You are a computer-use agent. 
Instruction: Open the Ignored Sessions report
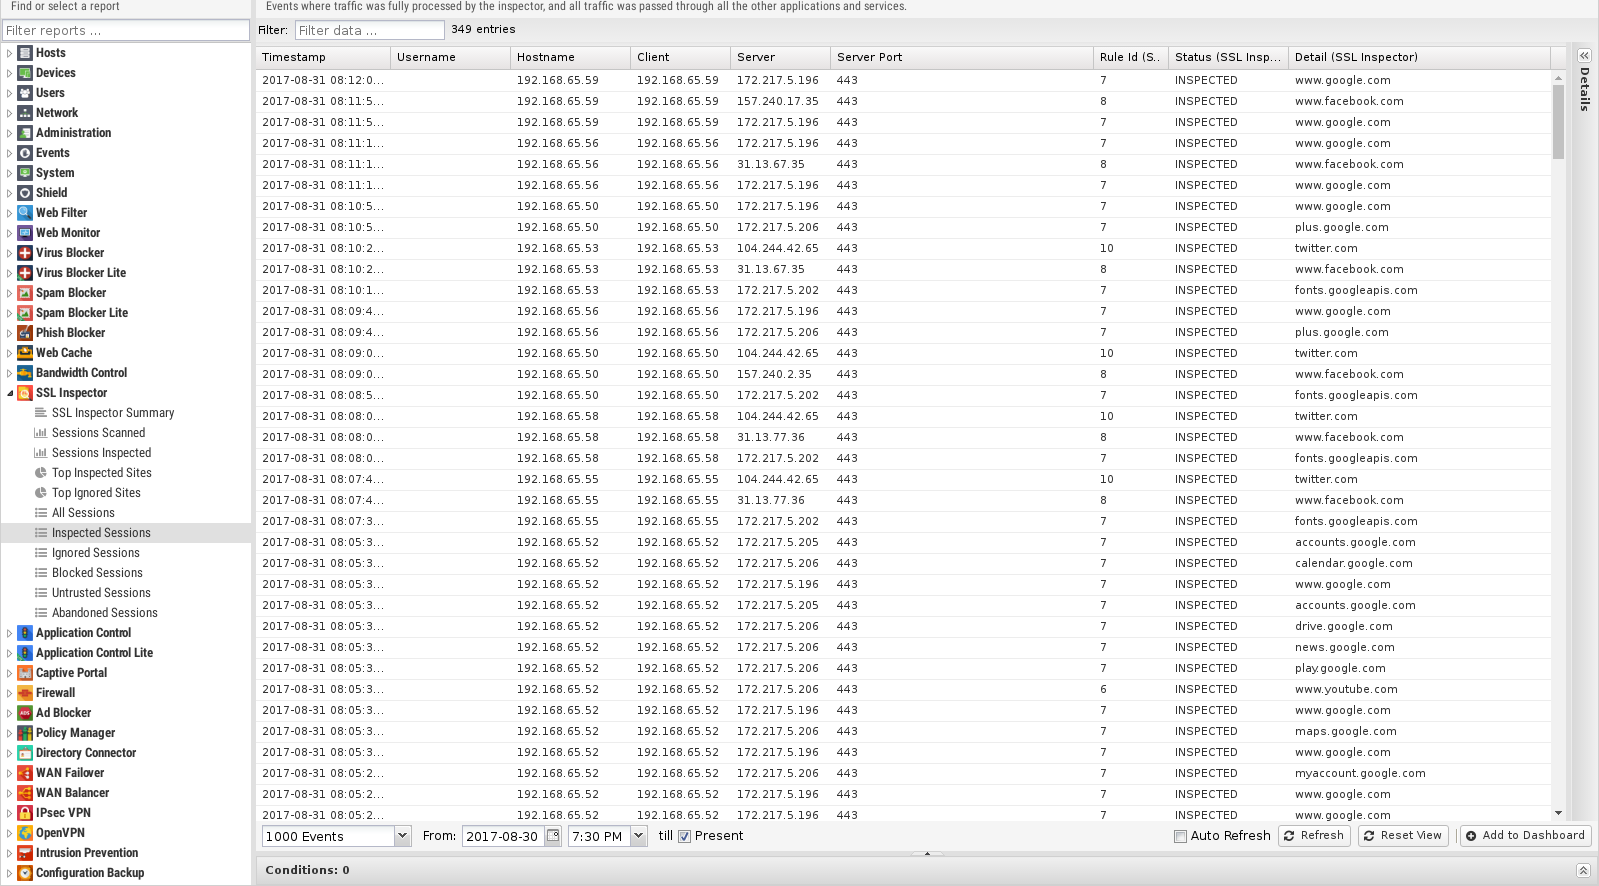[95, 553]
